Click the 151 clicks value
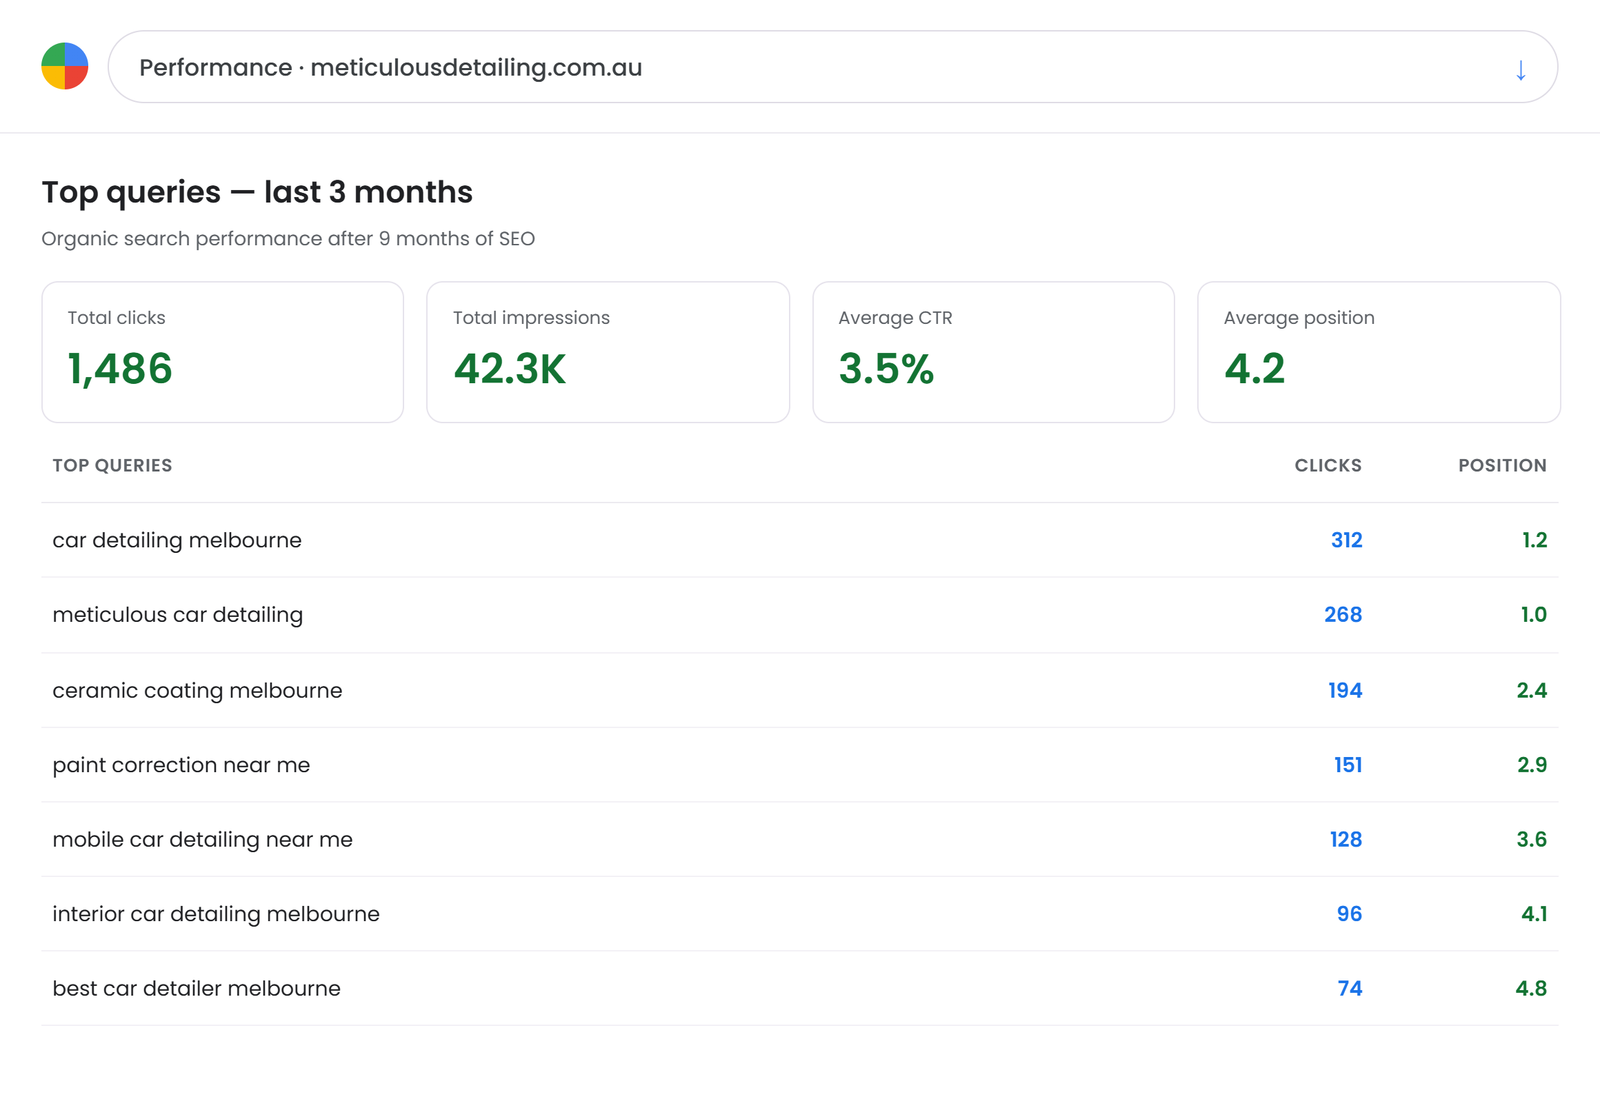 (1348, 765)
